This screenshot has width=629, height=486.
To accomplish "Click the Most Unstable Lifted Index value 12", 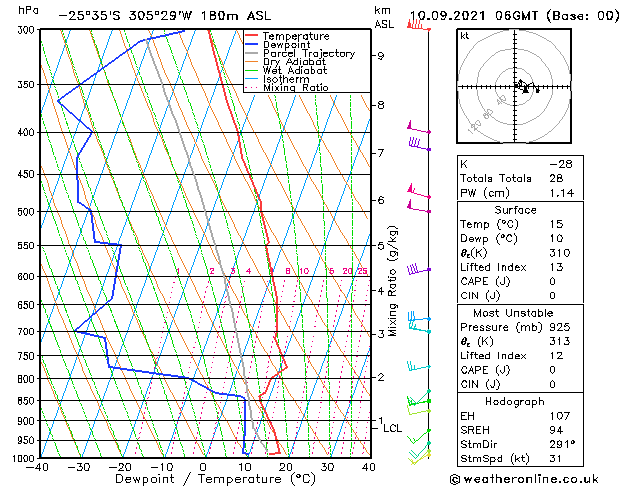I will tap(556, 356).
